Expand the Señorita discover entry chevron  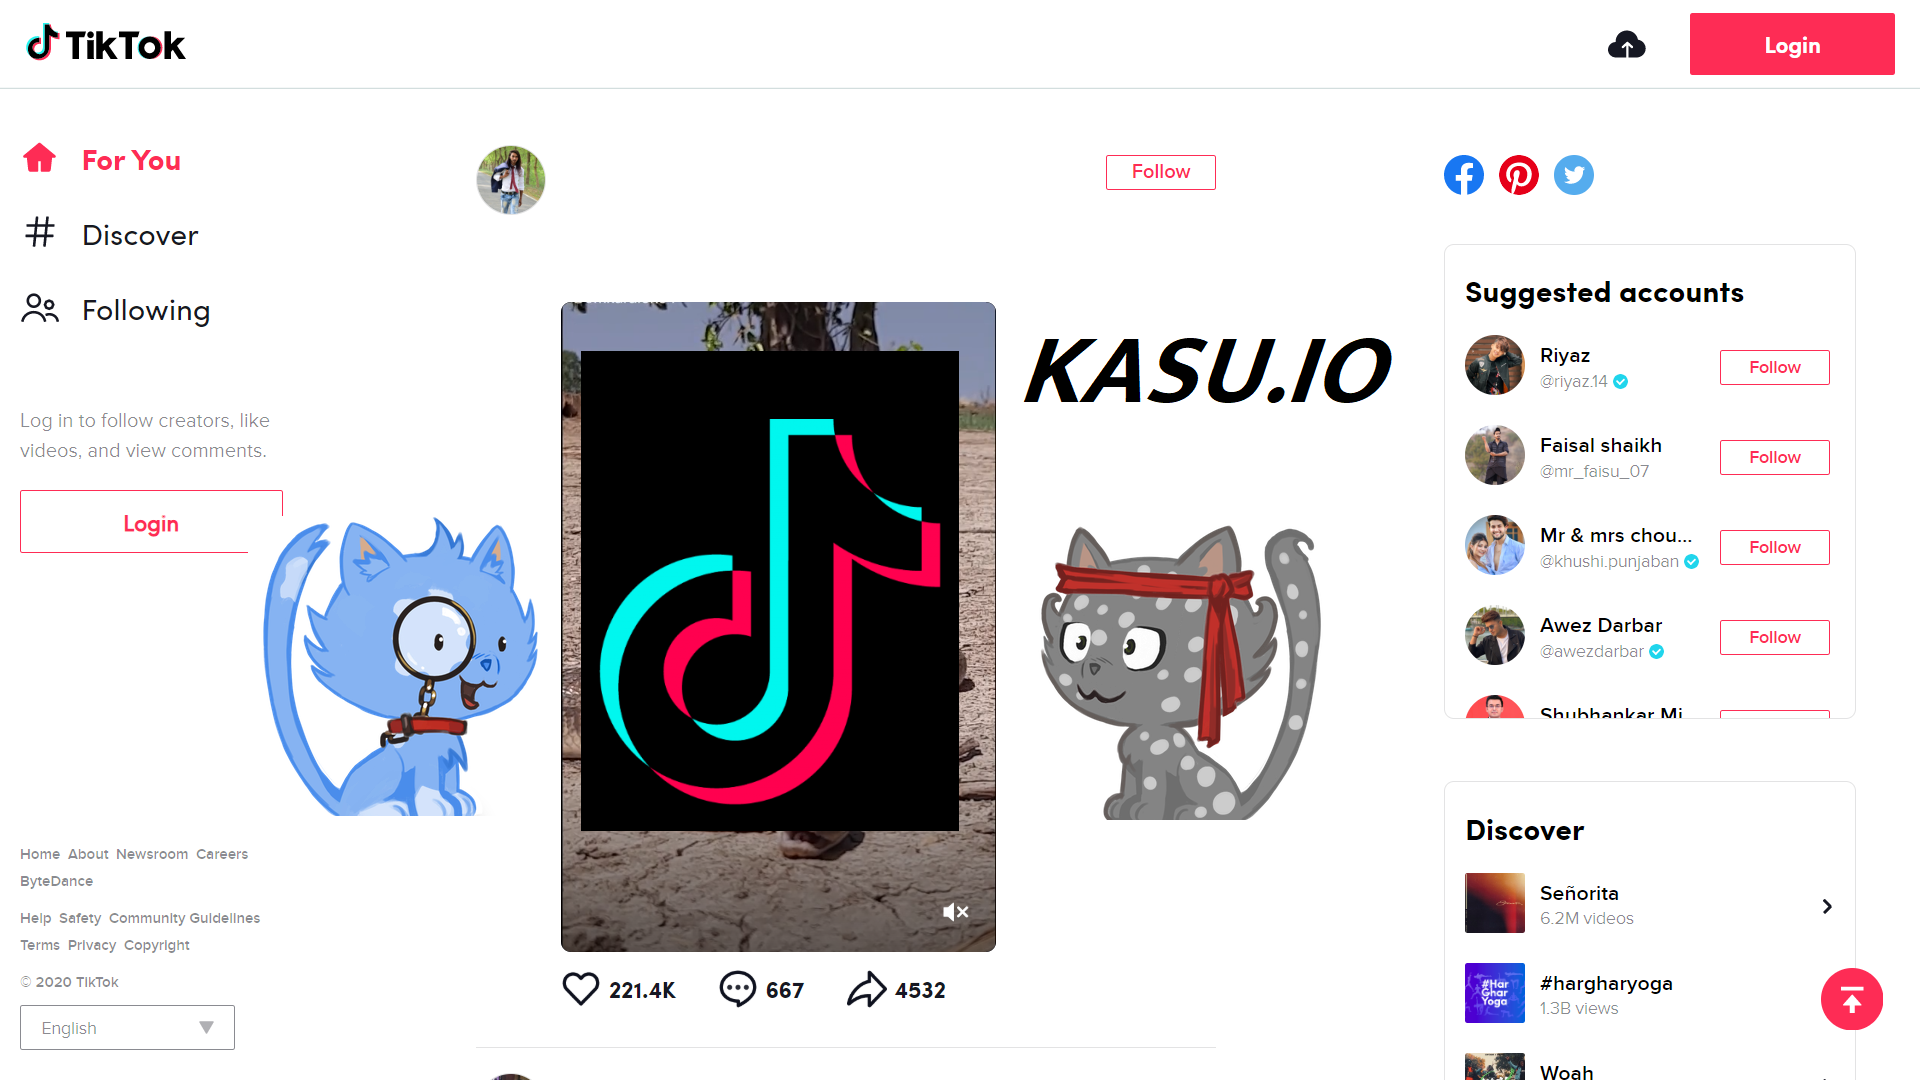click(x=1827, y=906)
